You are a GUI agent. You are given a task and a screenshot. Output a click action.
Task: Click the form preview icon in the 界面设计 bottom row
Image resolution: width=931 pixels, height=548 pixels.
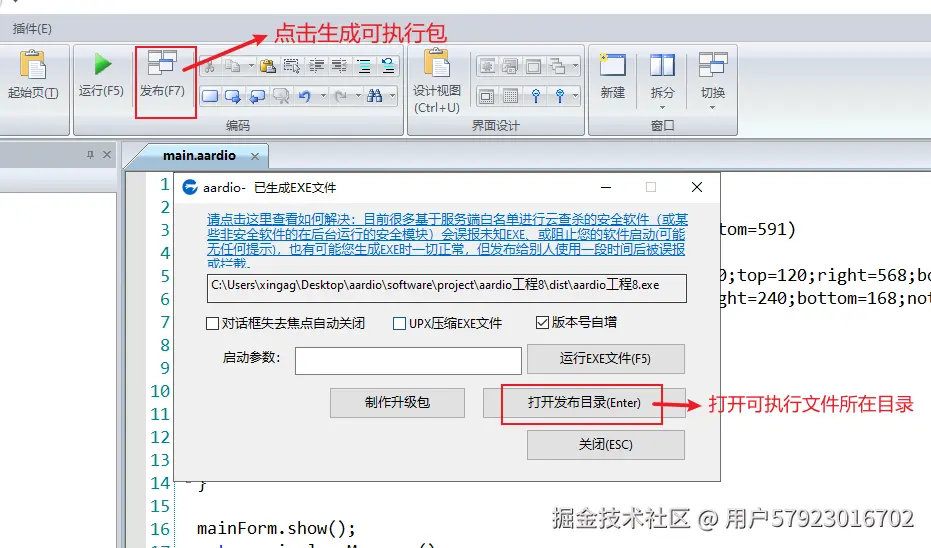487,96
